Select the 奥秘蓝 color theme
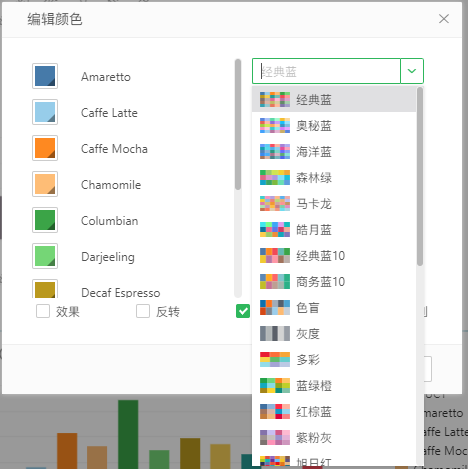Screen dimensions: 468x469 334,126
